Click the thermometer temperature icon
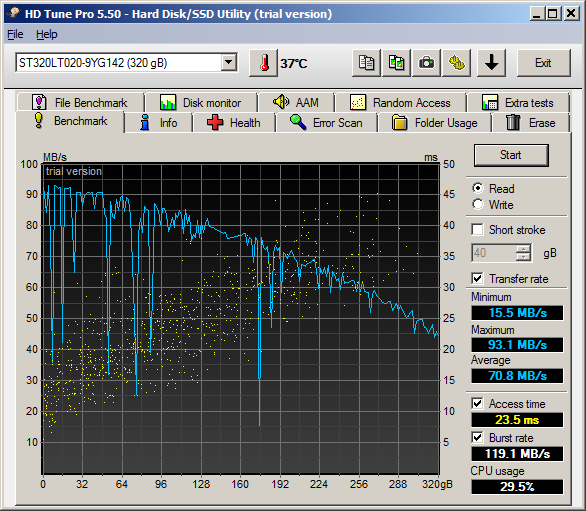The image size is (586, 511). point(264,63)
